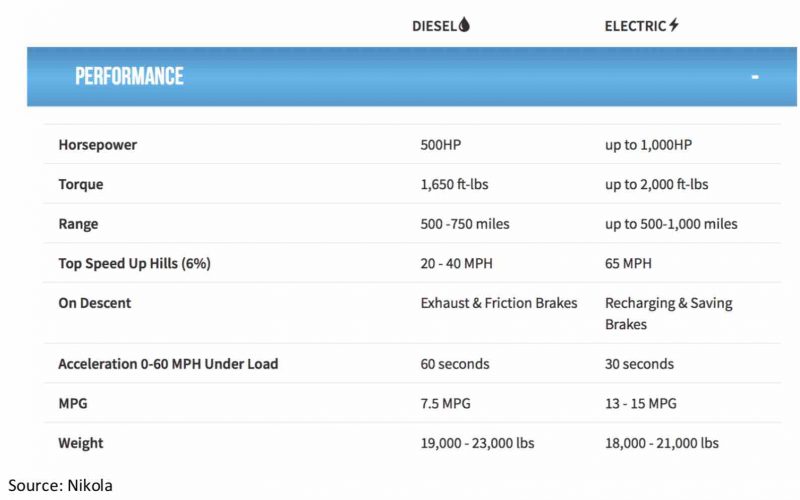The width and height of the screenshot is (800, 500).
Task: Click the PERFORMANCE header bar title
Action: (x=129, y=77)
